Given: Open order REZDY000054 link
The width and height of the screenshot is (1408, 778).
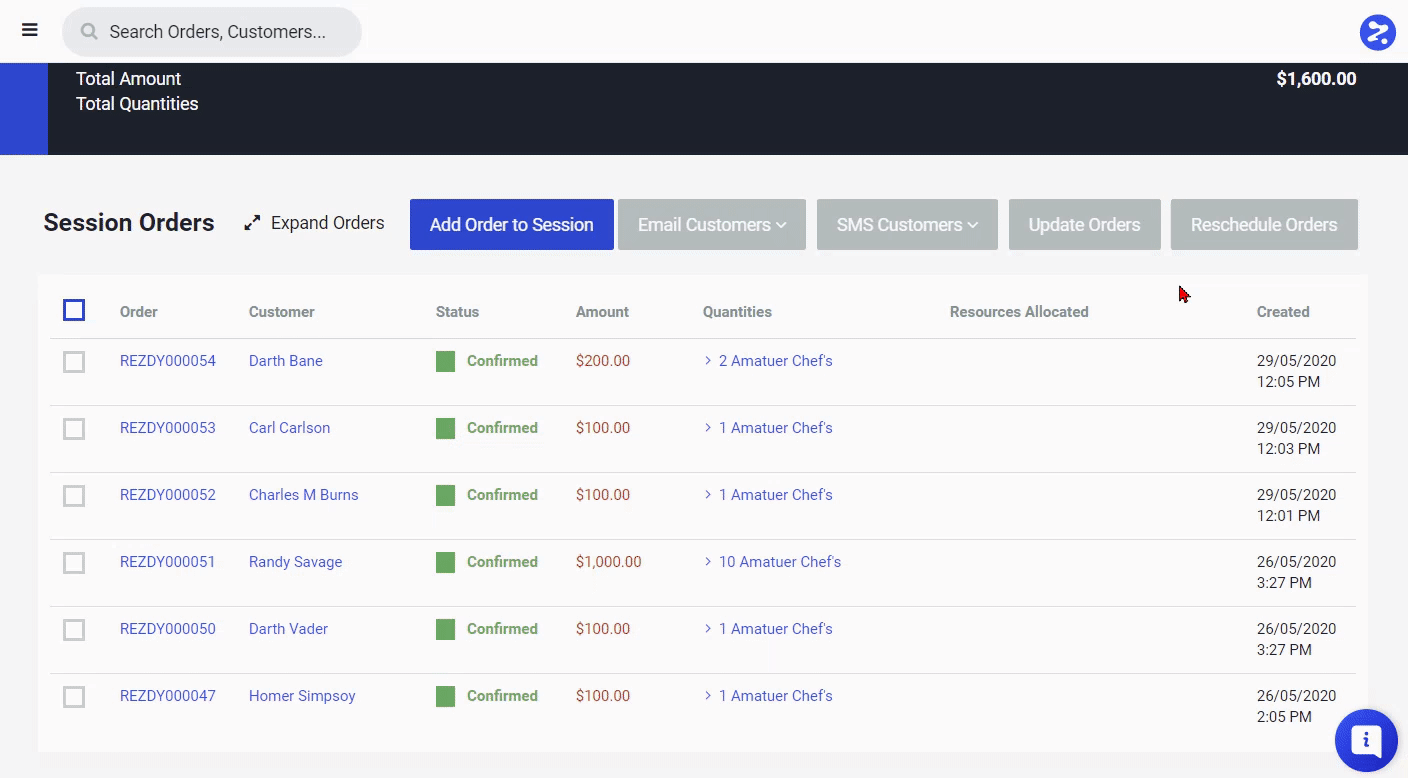Looking at the screenshot, I should 168,361.
